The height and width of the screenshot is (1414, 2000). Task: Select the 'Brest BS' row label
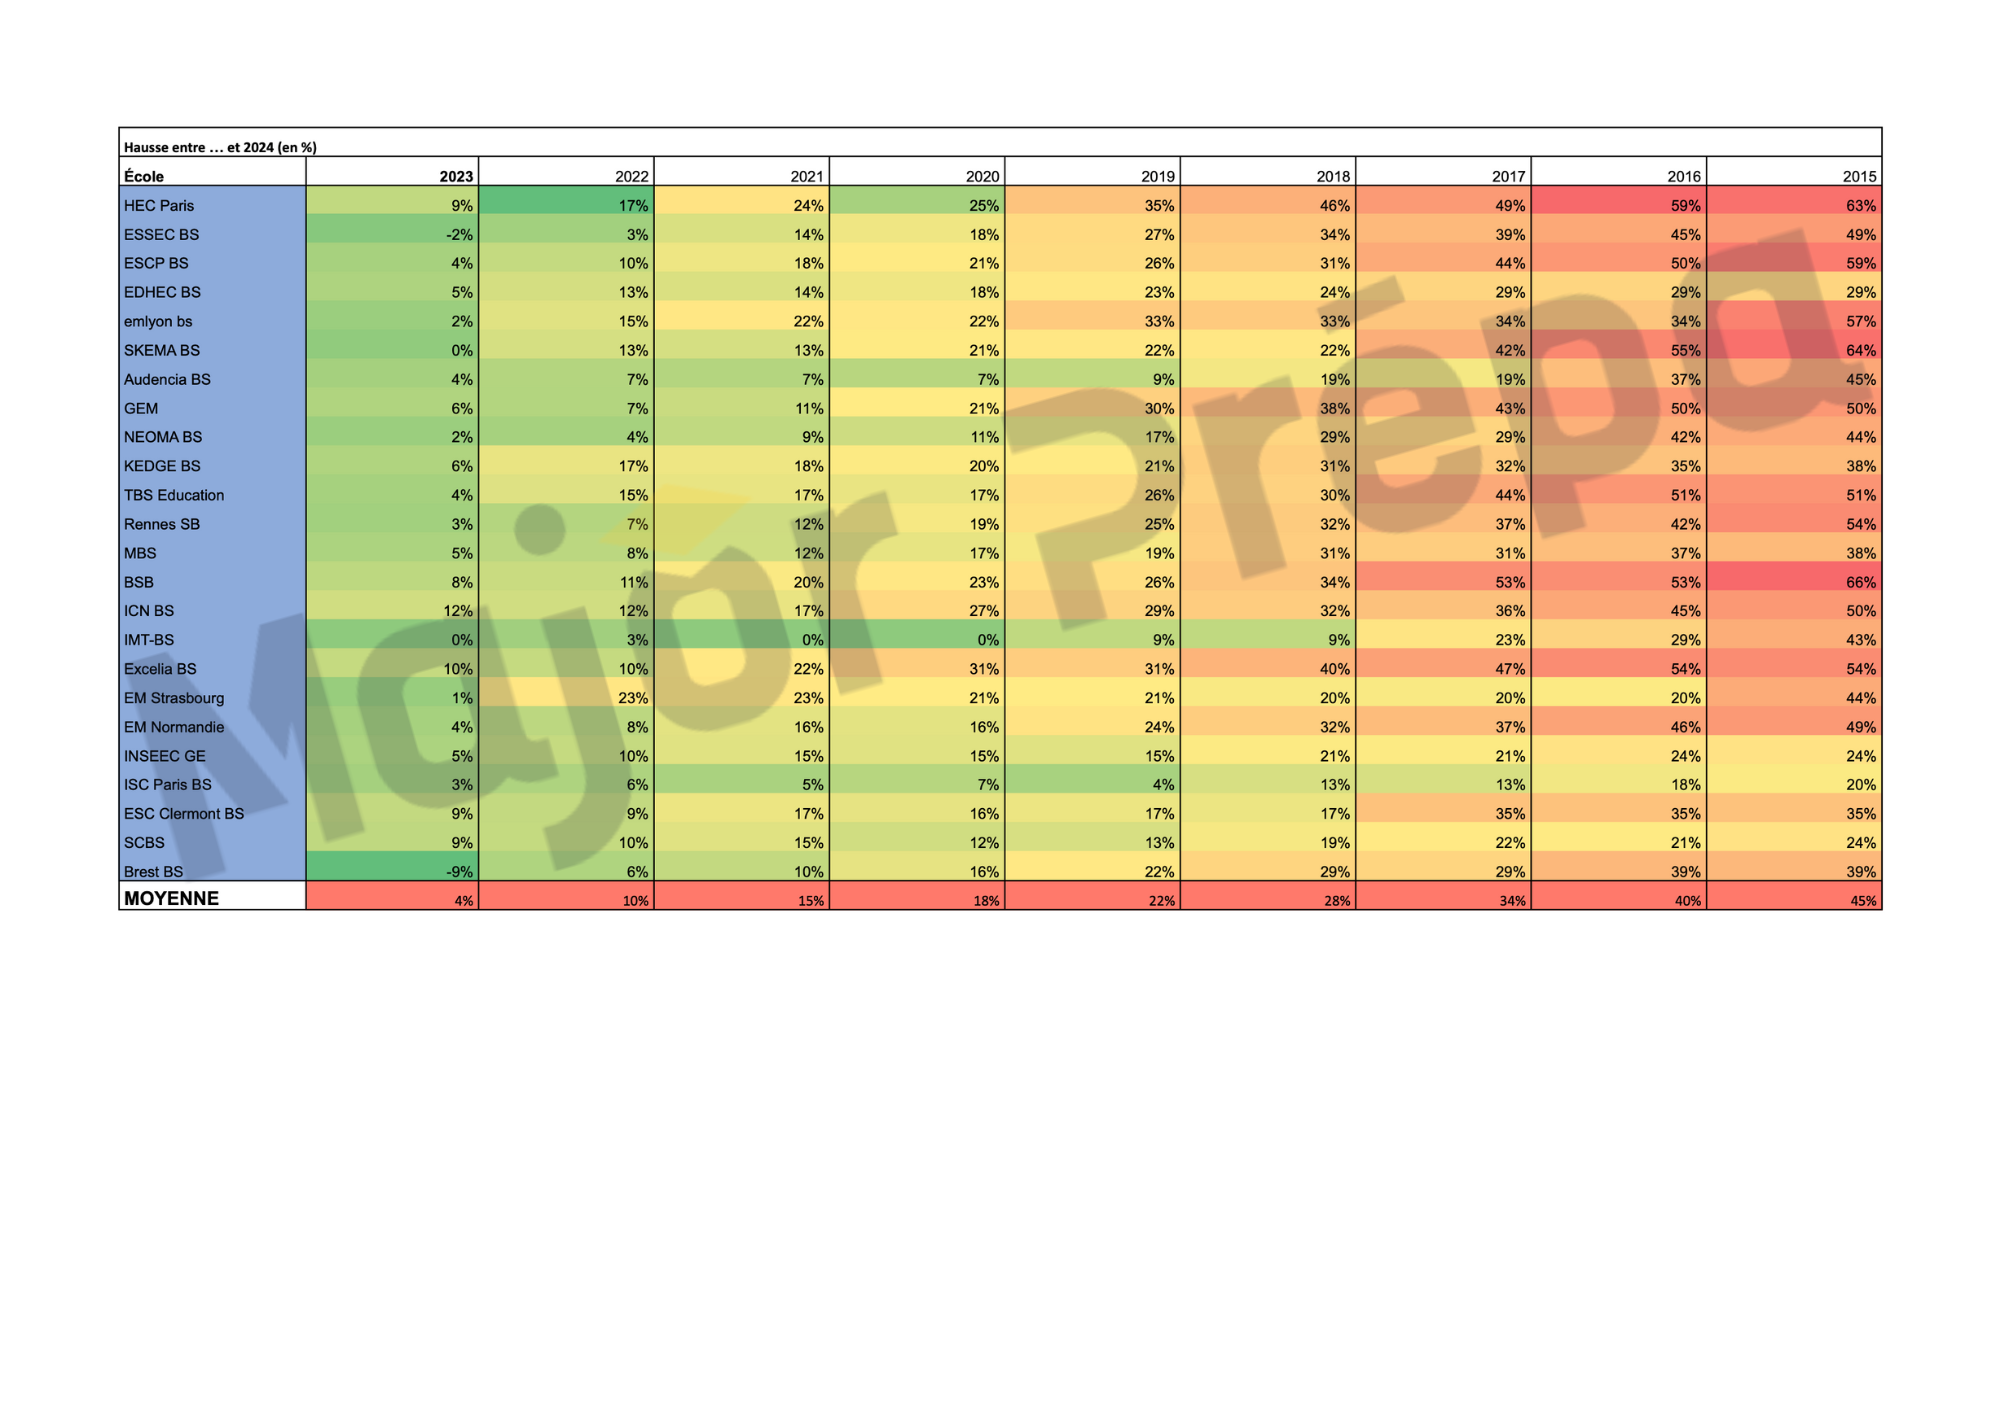[x=153, y=871]
